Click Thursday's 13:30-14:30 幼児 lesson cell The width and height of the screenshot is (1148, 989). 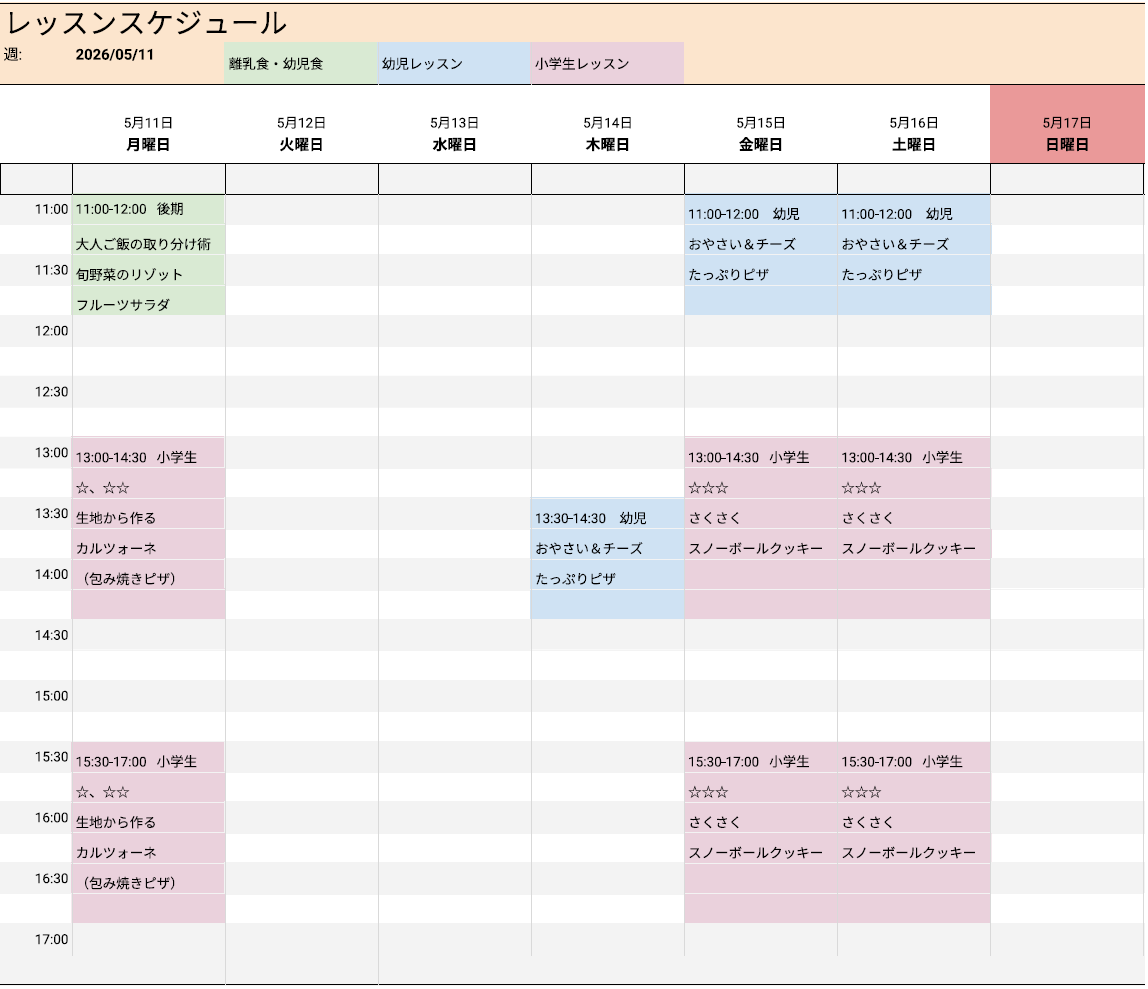pos(607,518)
